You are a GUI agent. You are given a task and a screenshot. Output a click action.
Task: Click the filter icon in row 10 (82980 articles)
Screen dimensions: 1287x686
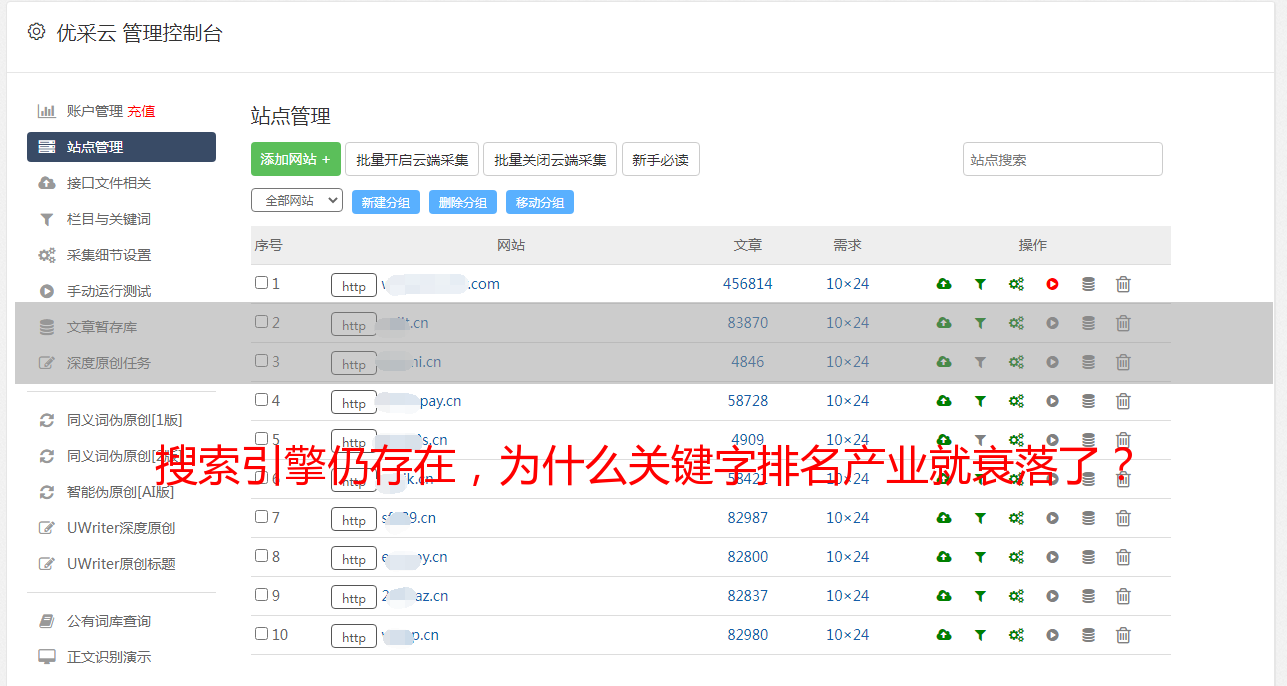(980, 635)
